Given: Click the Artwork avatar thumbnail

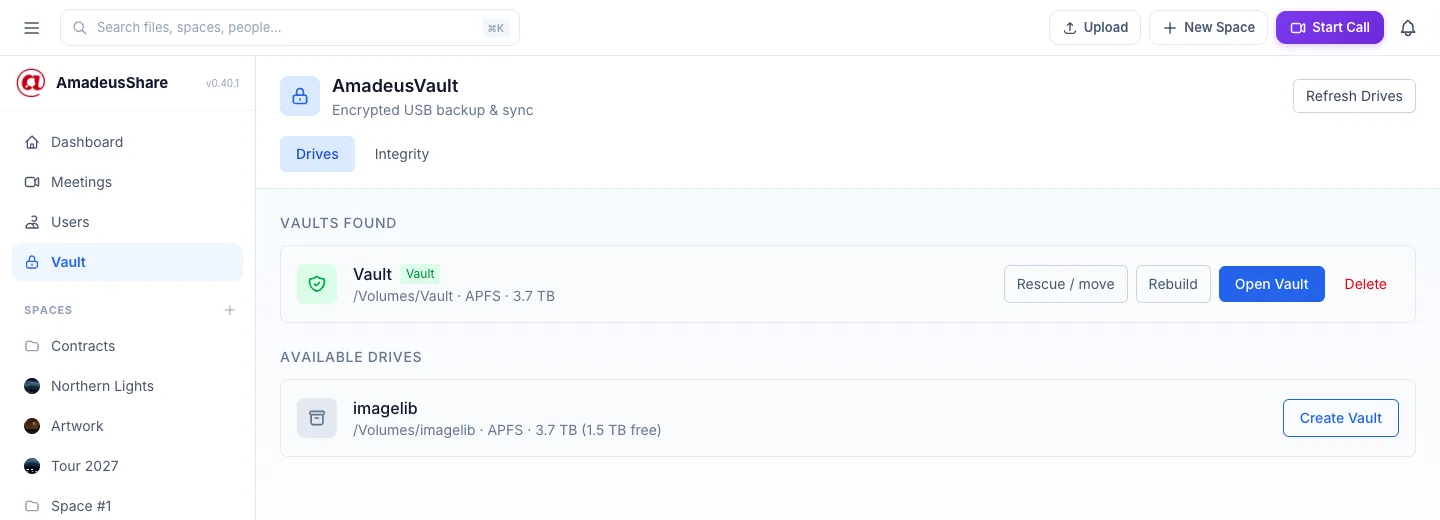Looking at the screenshot, I should (x=32, y=426).
